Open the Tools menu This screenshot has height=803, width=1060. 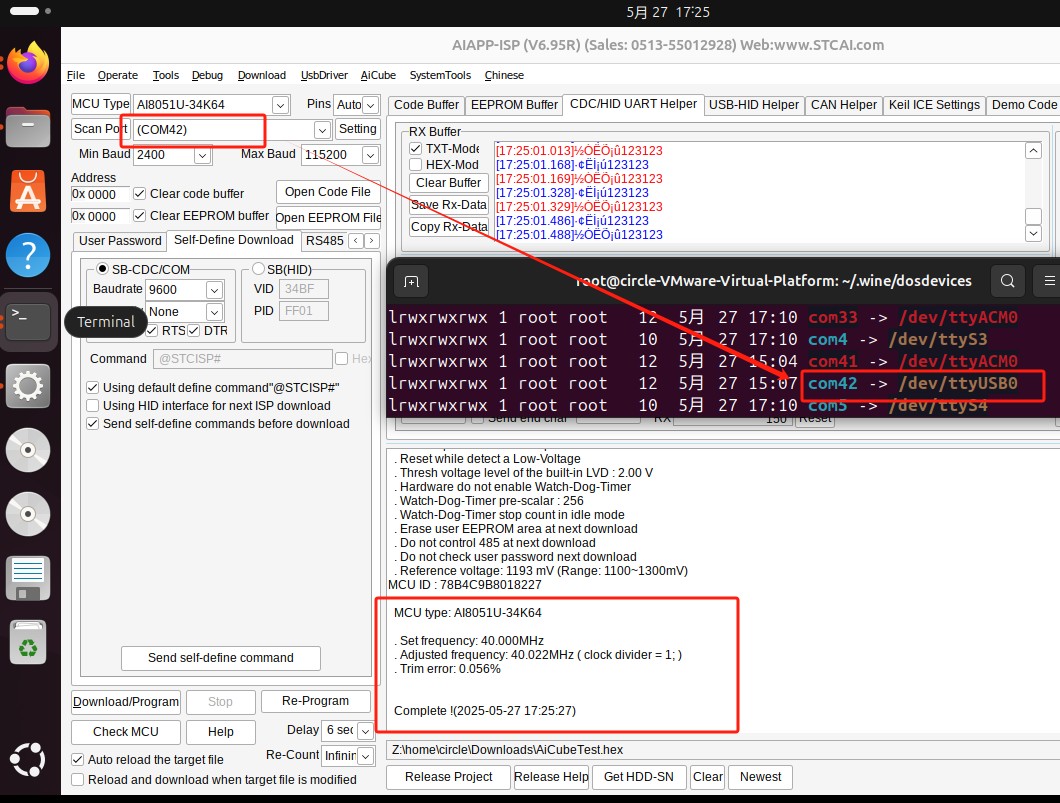(x=166, y=75)
